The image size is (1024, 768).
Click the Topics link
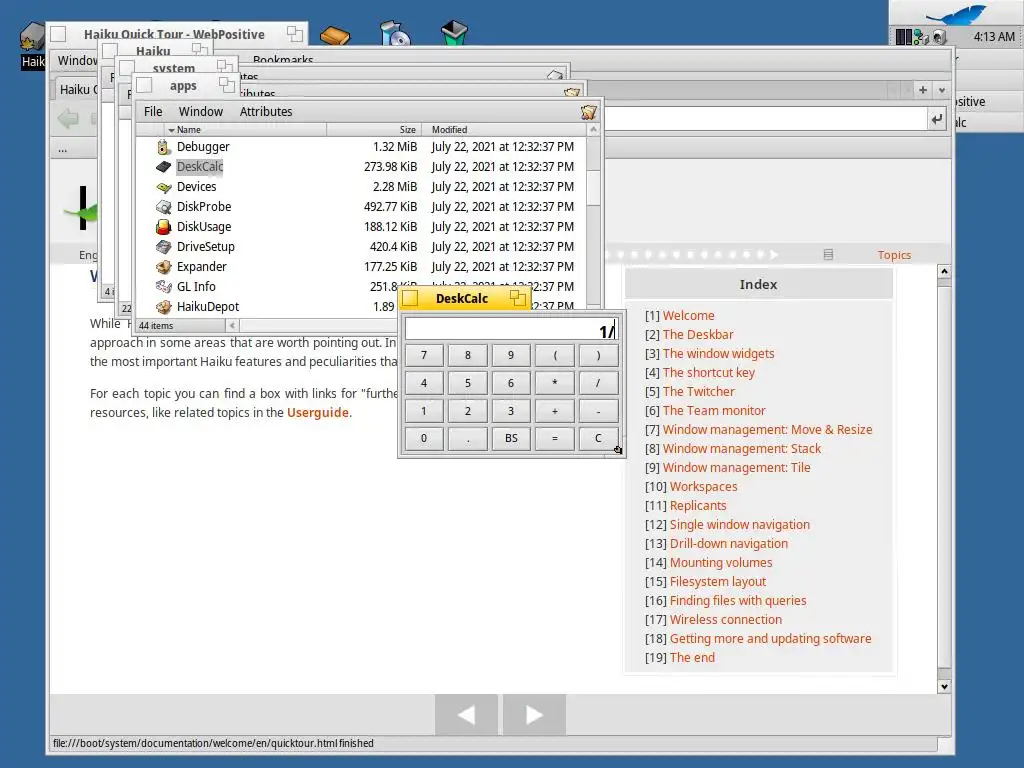pos(893,255)
